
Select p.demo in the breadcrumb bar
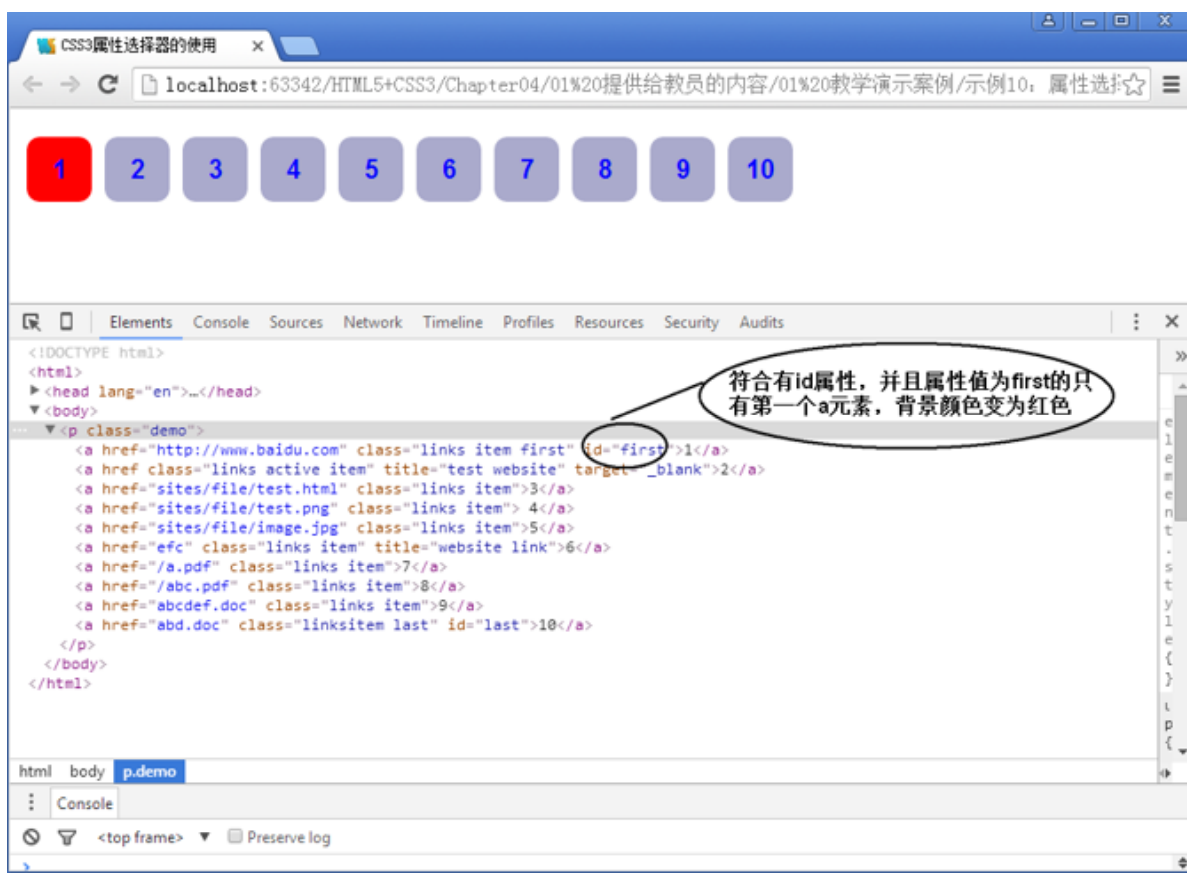pos(149,771)
